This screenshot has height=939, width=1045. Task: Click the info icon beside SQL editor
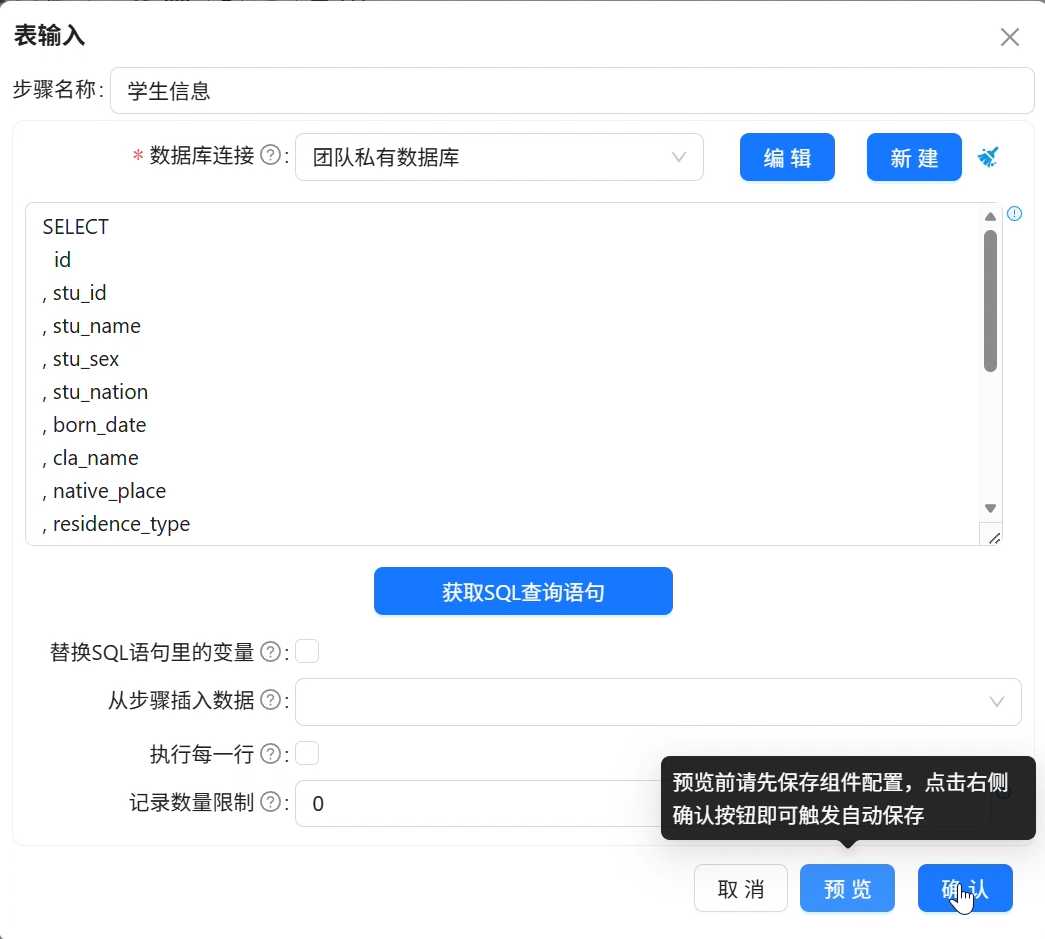click(1014, 213)
